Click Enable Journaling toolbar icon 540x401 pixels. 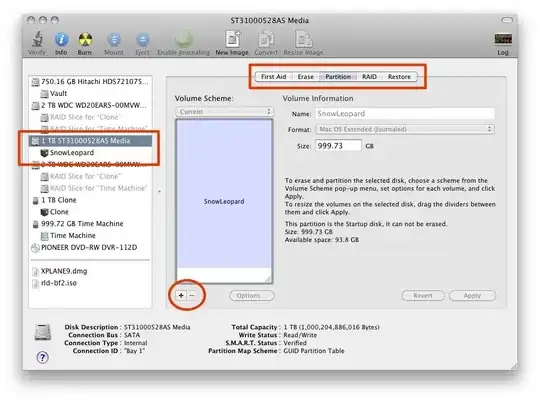coord(184,39)
